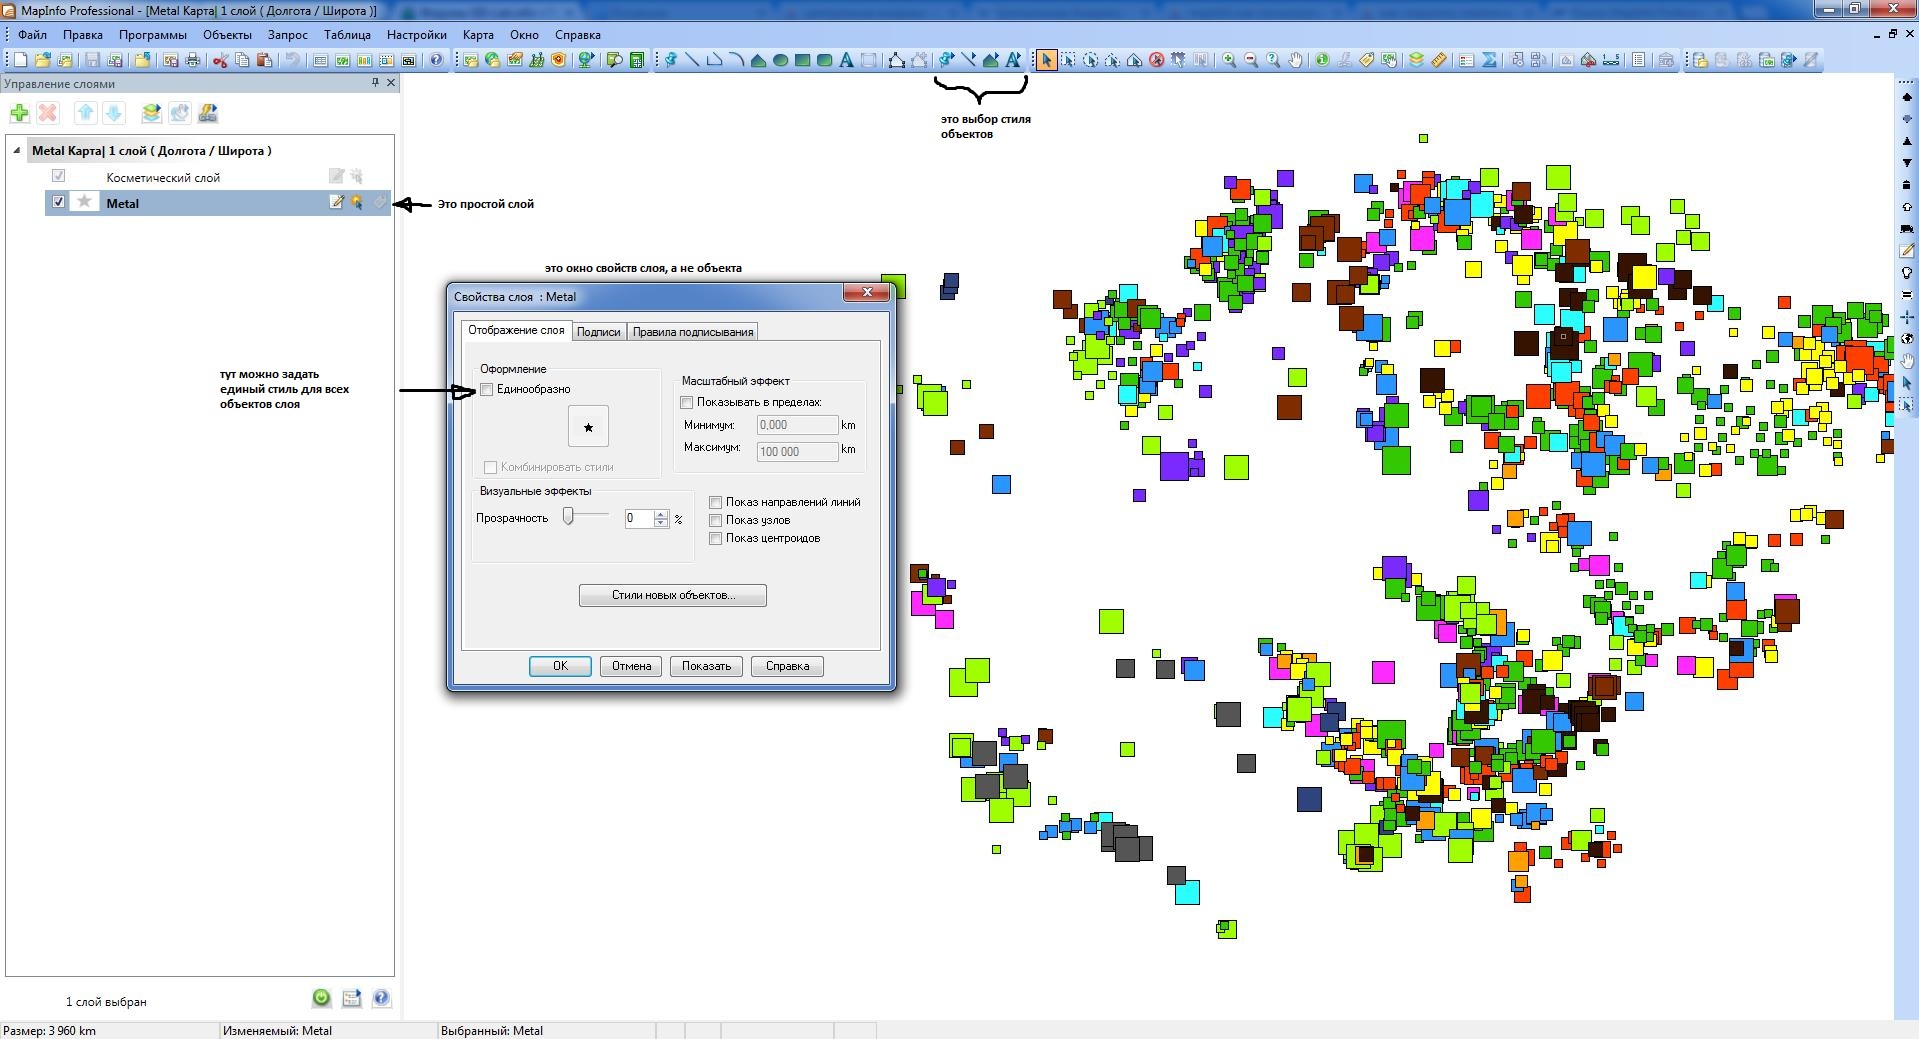1919x1039 pixels.
Task: Open the Карта menu
Action: click(x=478, y=35)
